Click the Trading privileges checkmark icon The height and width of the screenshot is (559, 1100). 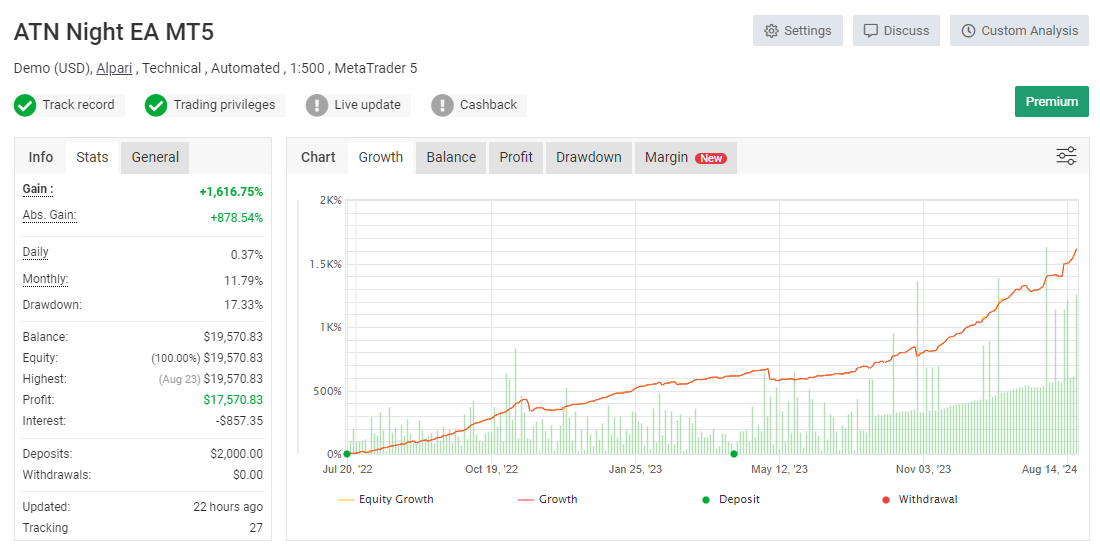tap(156, 105)
